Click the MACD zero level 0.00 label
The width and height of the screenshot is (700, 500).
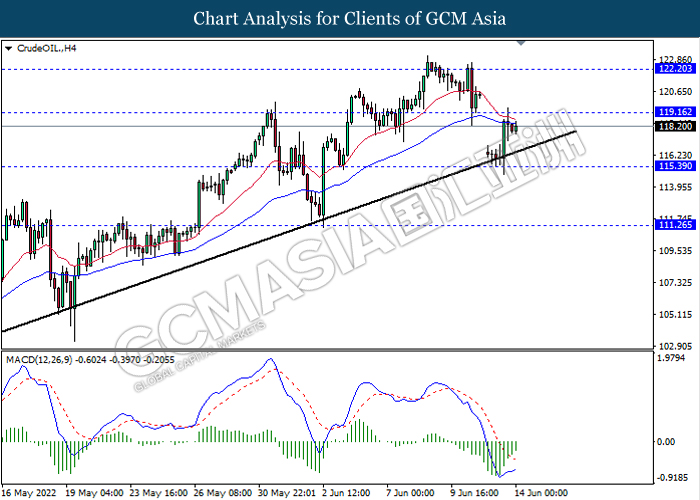667,442
